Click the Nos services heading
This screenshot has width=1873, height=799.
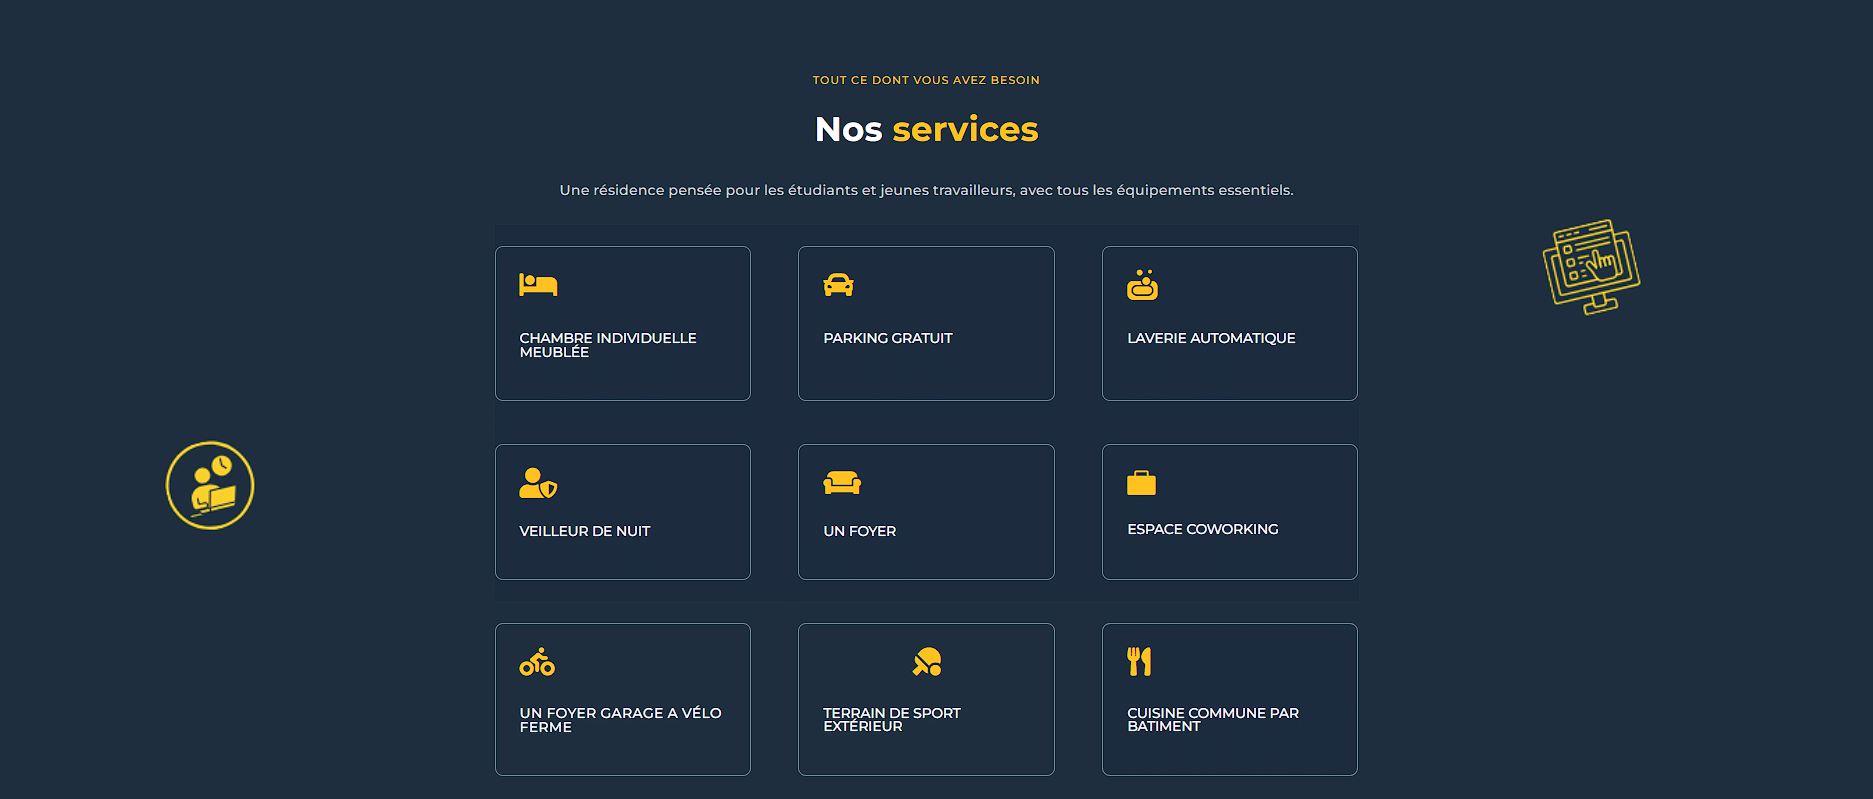coord(926,129)
